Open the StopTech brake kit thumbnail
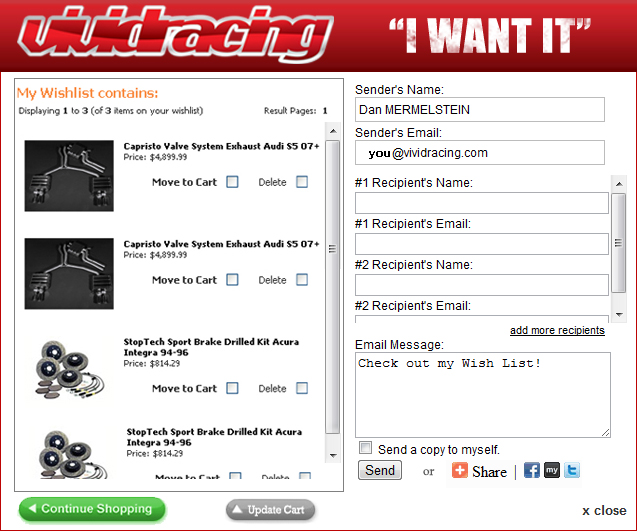The width and height of the screenshot is (637, 531). point(69,369)
